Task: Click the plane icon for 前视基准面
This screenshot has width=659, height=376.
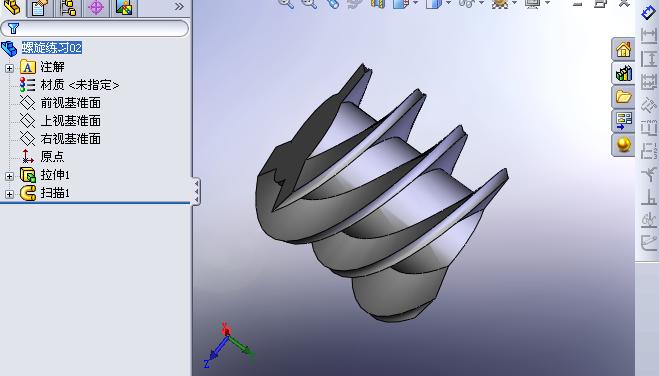Action: 28,103
